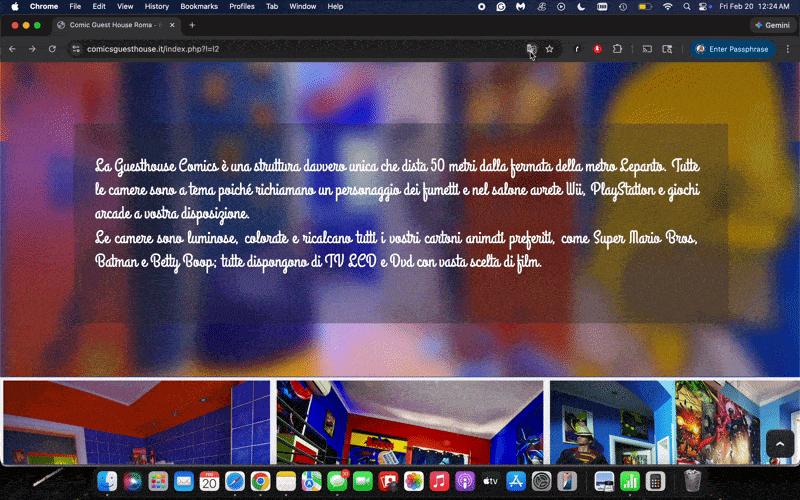
Task: Open Music from the Dock
Action: pyautogui.click(x=439, y=481)
